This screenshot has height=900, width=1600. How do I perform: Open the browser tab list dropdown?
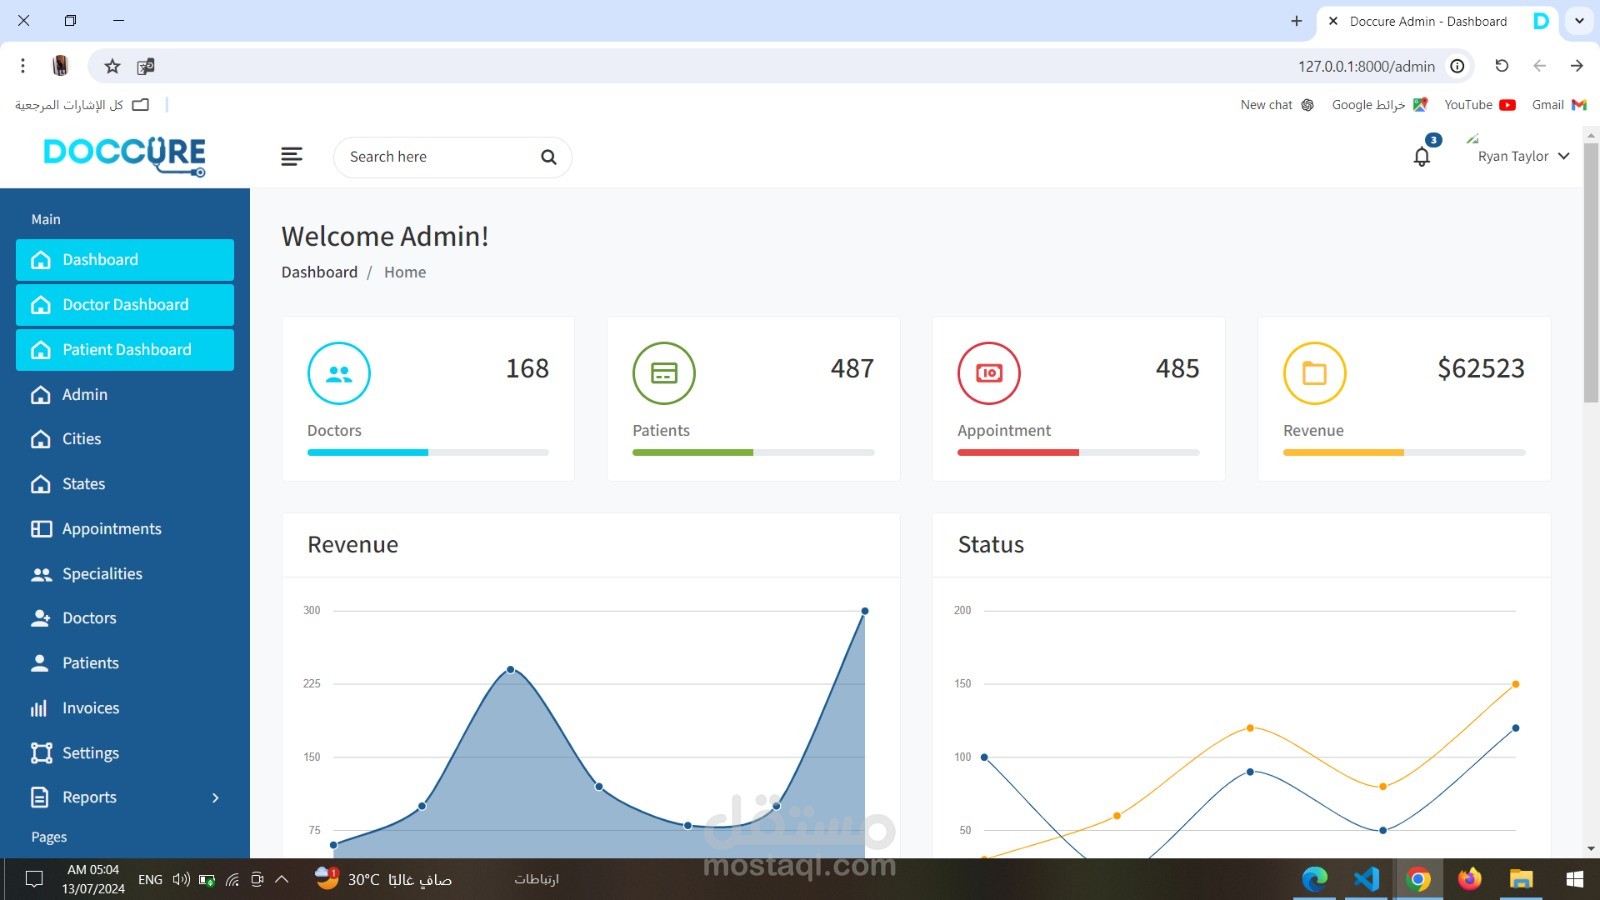coord(1579,20)
